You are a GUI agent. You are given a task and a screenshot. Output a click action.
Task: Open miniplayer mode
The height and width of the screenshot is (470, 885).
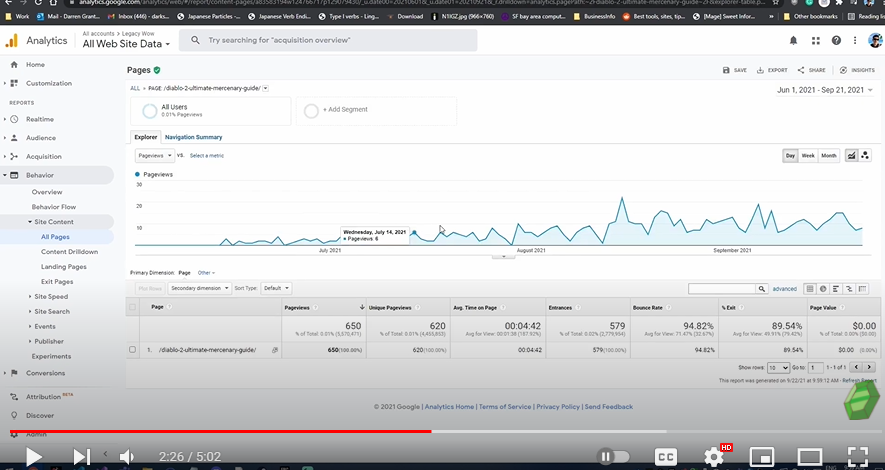click(761, 456)
